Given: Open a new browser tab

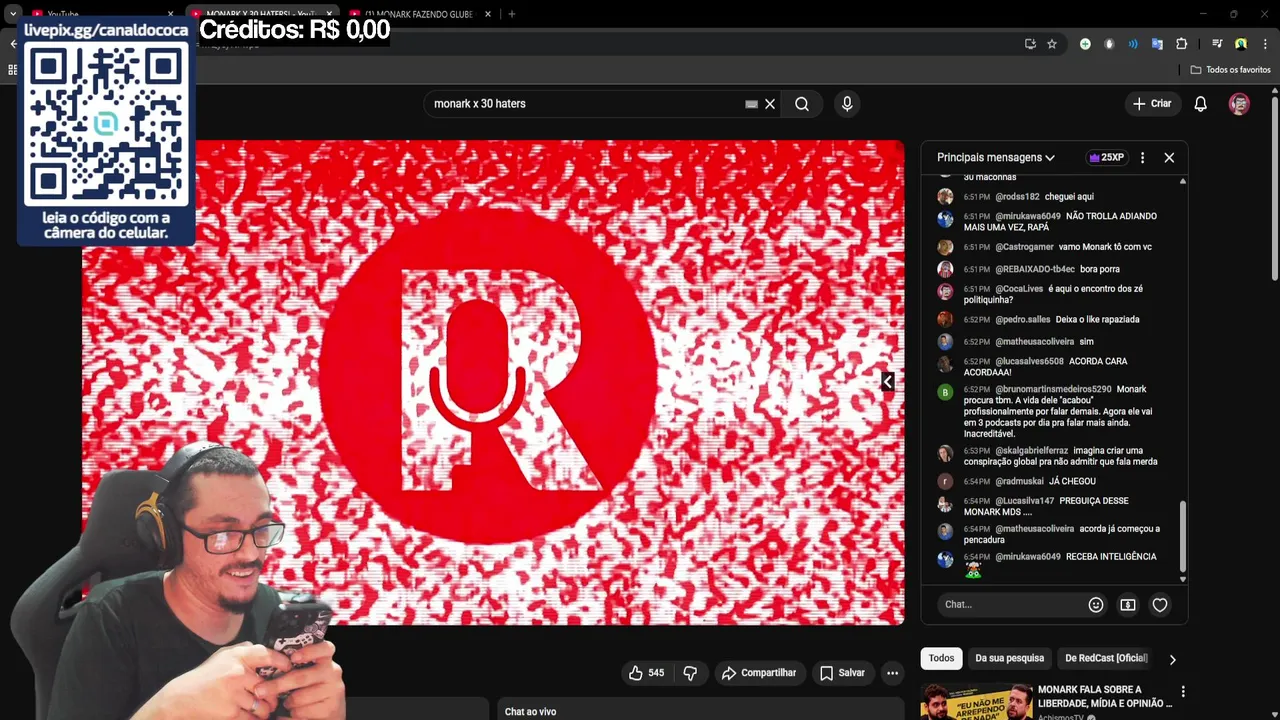Looking at the screenshot, I should 511,14.
